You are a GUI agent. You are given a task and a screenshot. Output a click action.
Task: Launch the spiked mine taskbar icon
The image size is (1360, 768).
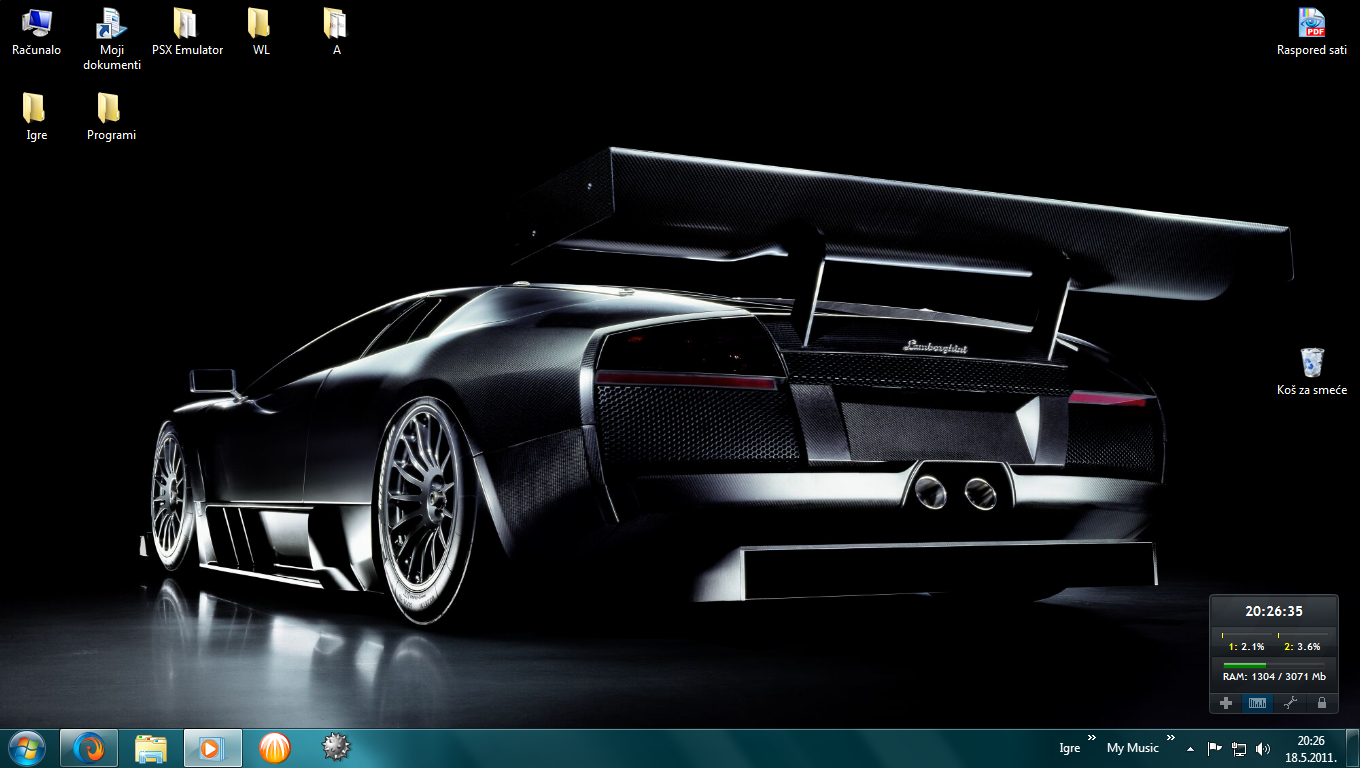(337, 747)
